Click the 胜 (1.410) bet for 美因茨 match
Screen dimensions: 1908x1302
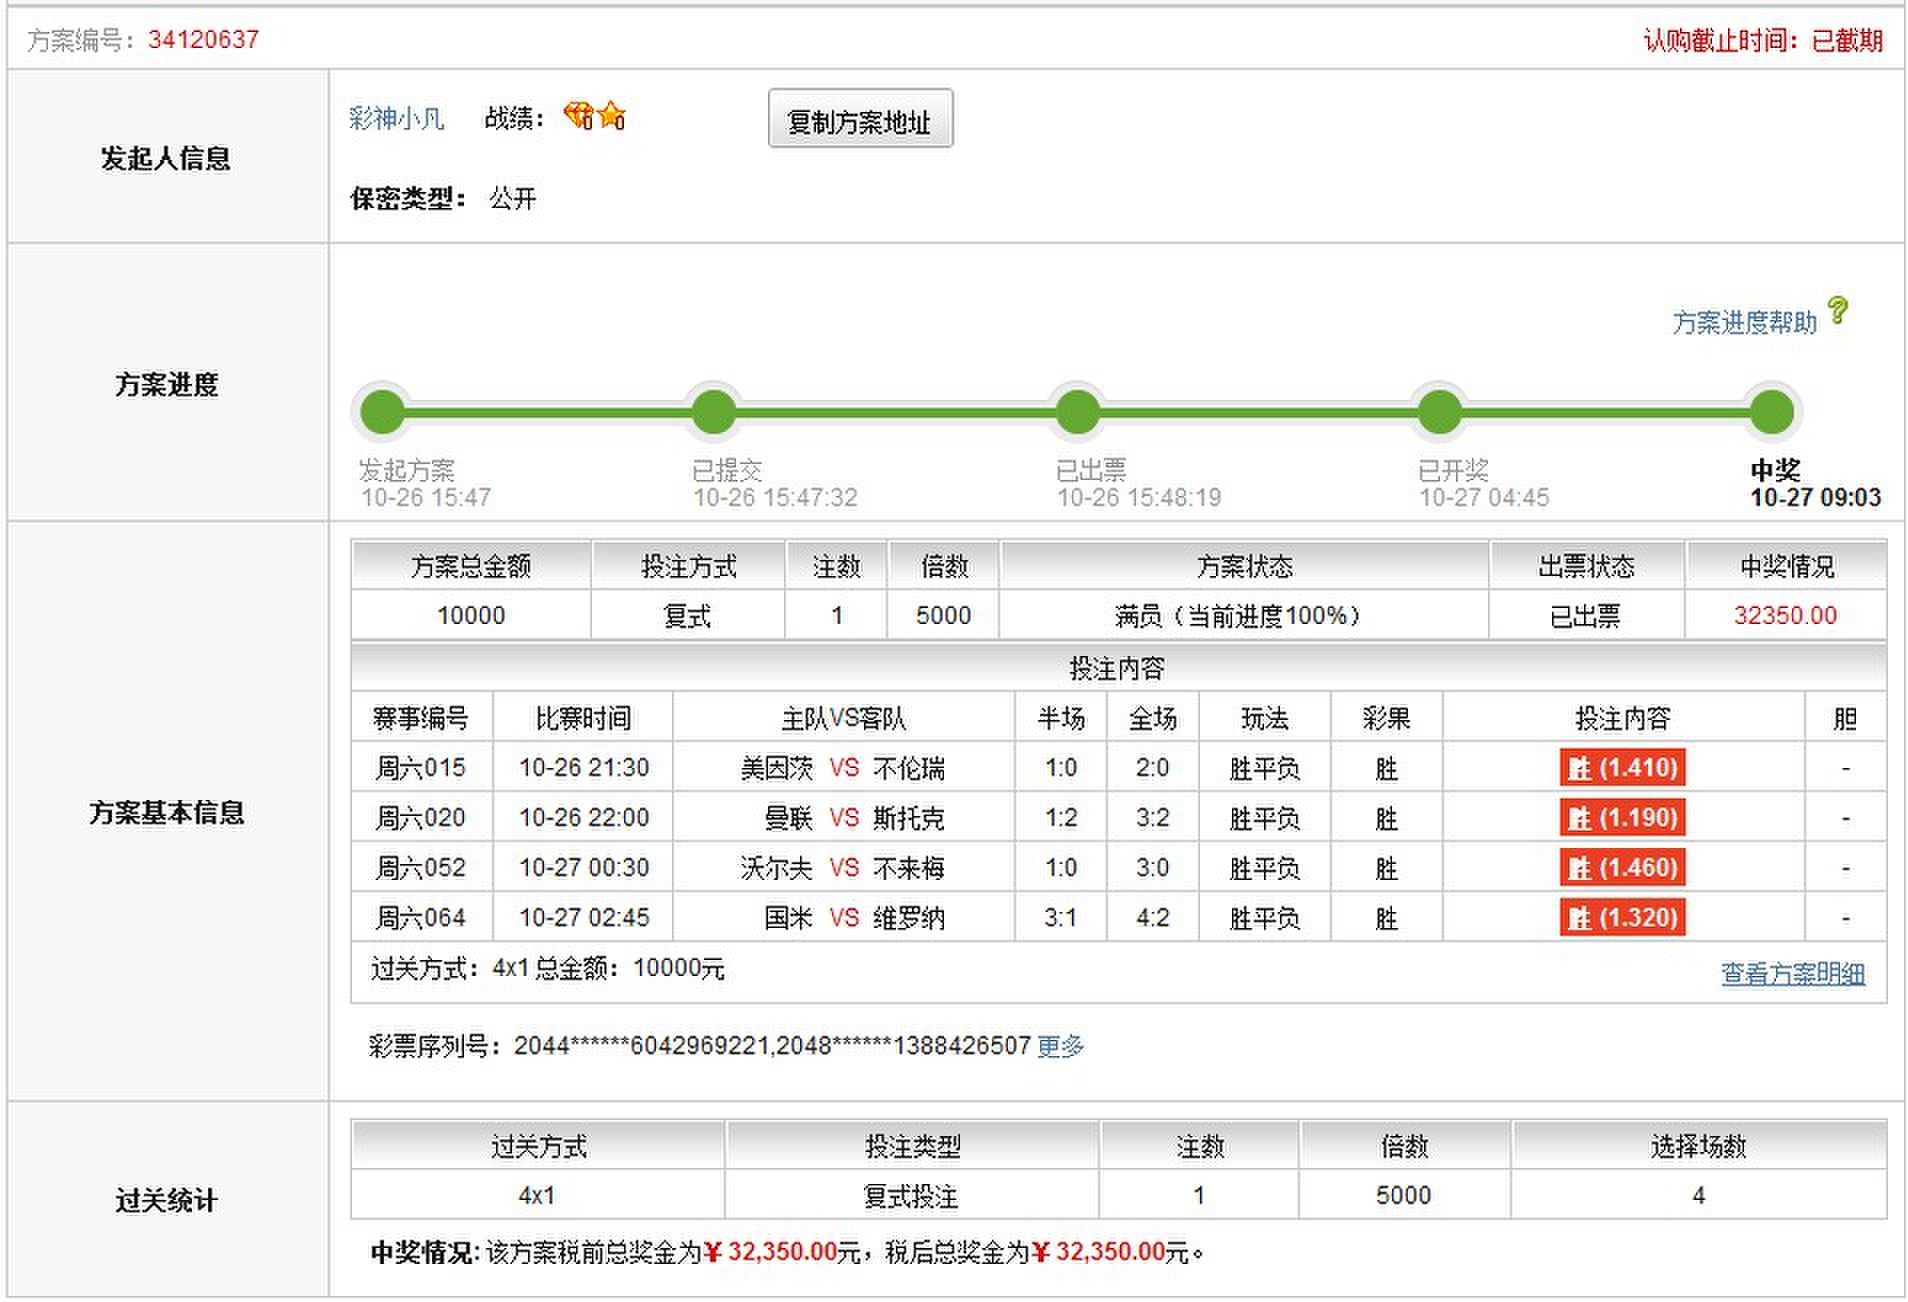[1622, 768]
